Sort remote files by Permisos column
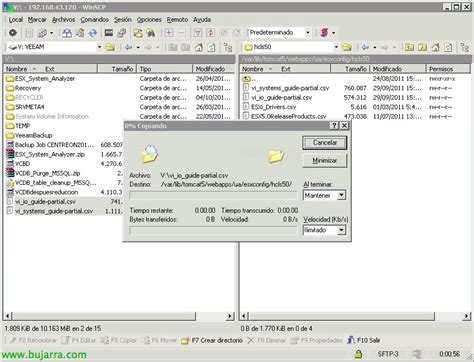 pos(448,69)
